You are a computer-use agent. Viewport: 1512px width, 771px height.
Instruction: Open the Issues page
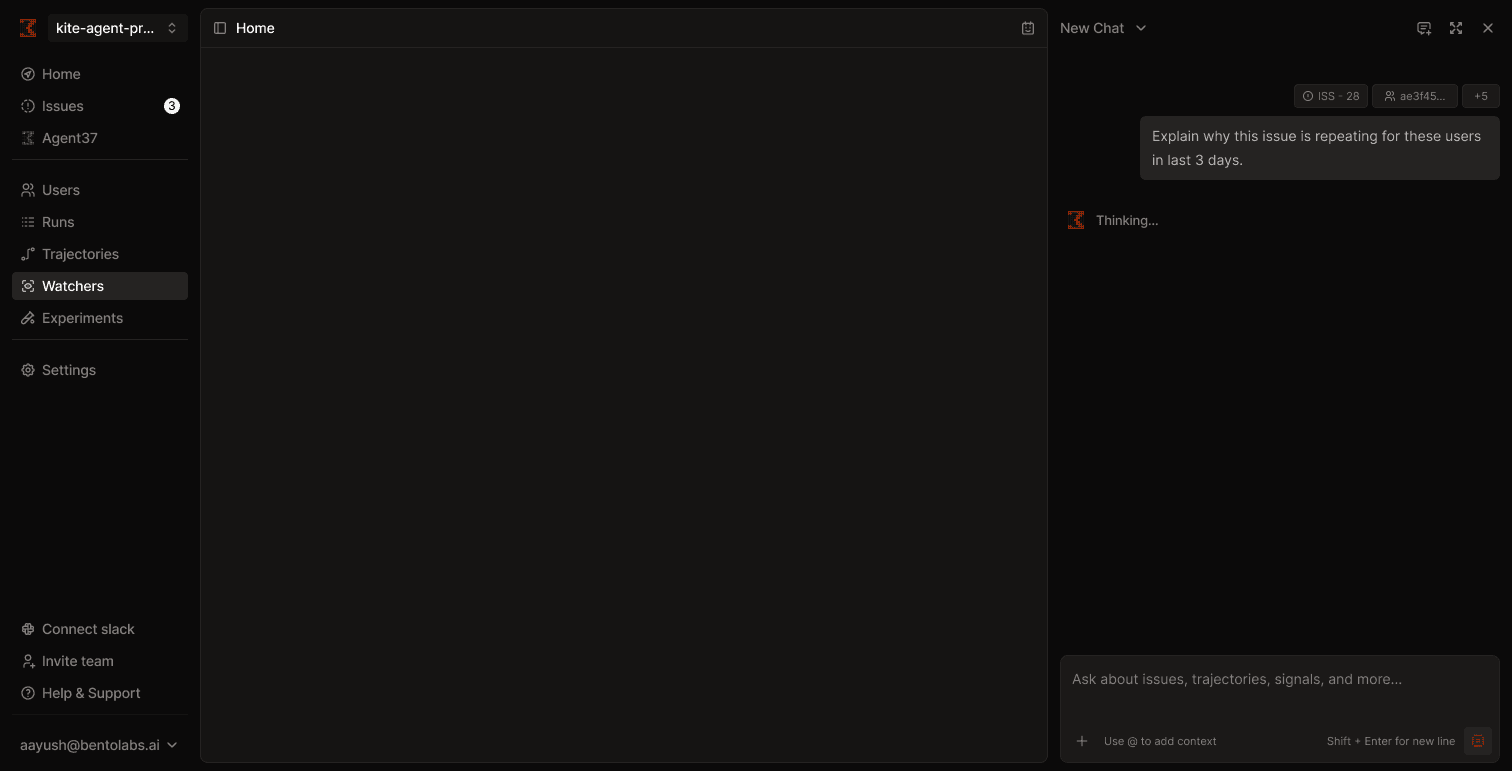click(x=100, y=106)
